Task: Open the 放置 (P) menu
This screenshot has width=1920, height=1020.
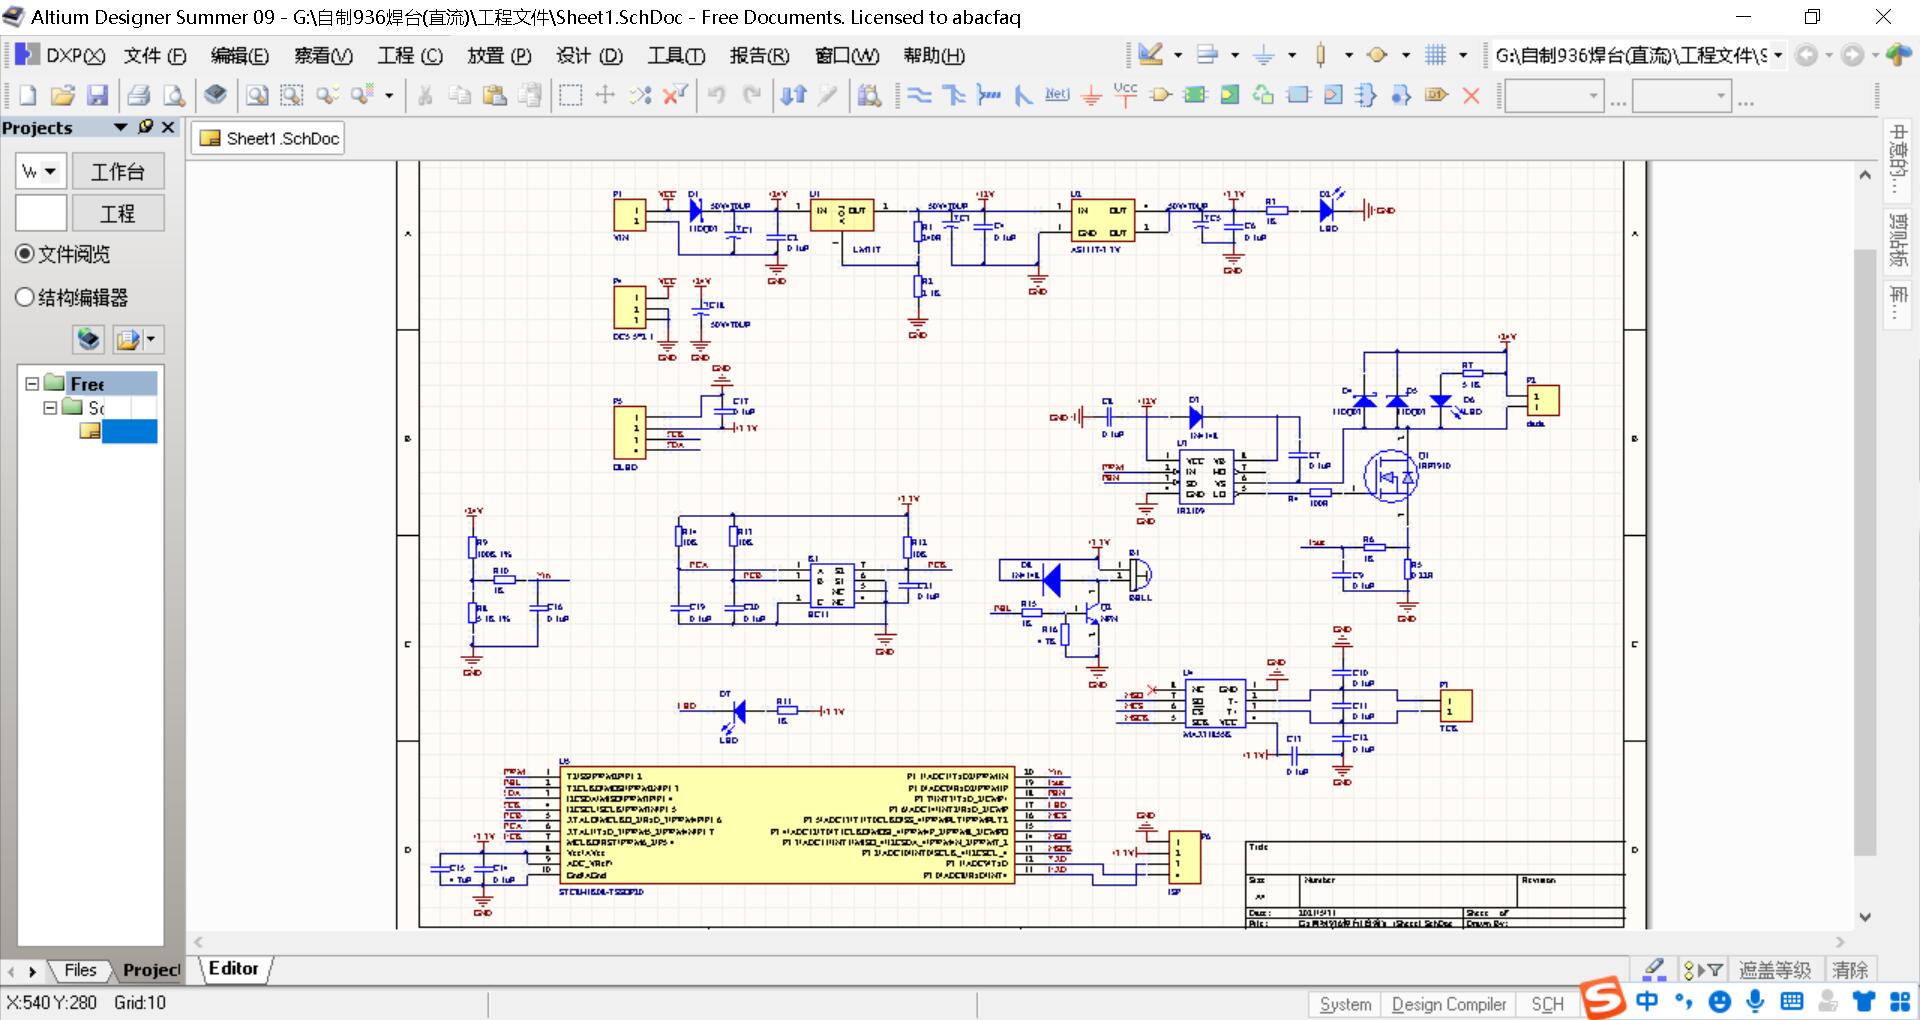Action: pyautogui.click(x=499, y=56)
